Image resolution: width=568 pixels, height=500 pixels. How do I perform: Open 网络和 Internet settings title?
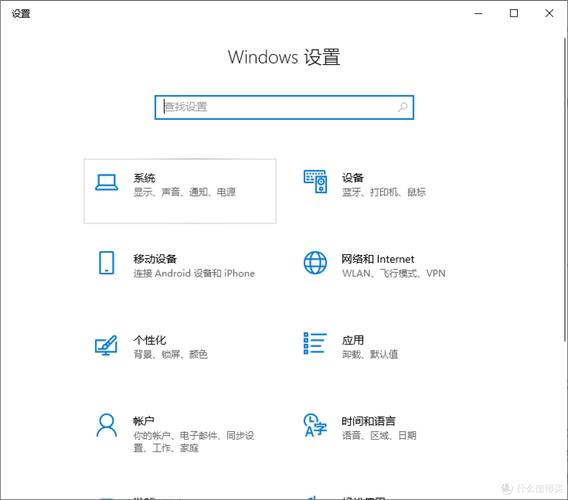378,259
